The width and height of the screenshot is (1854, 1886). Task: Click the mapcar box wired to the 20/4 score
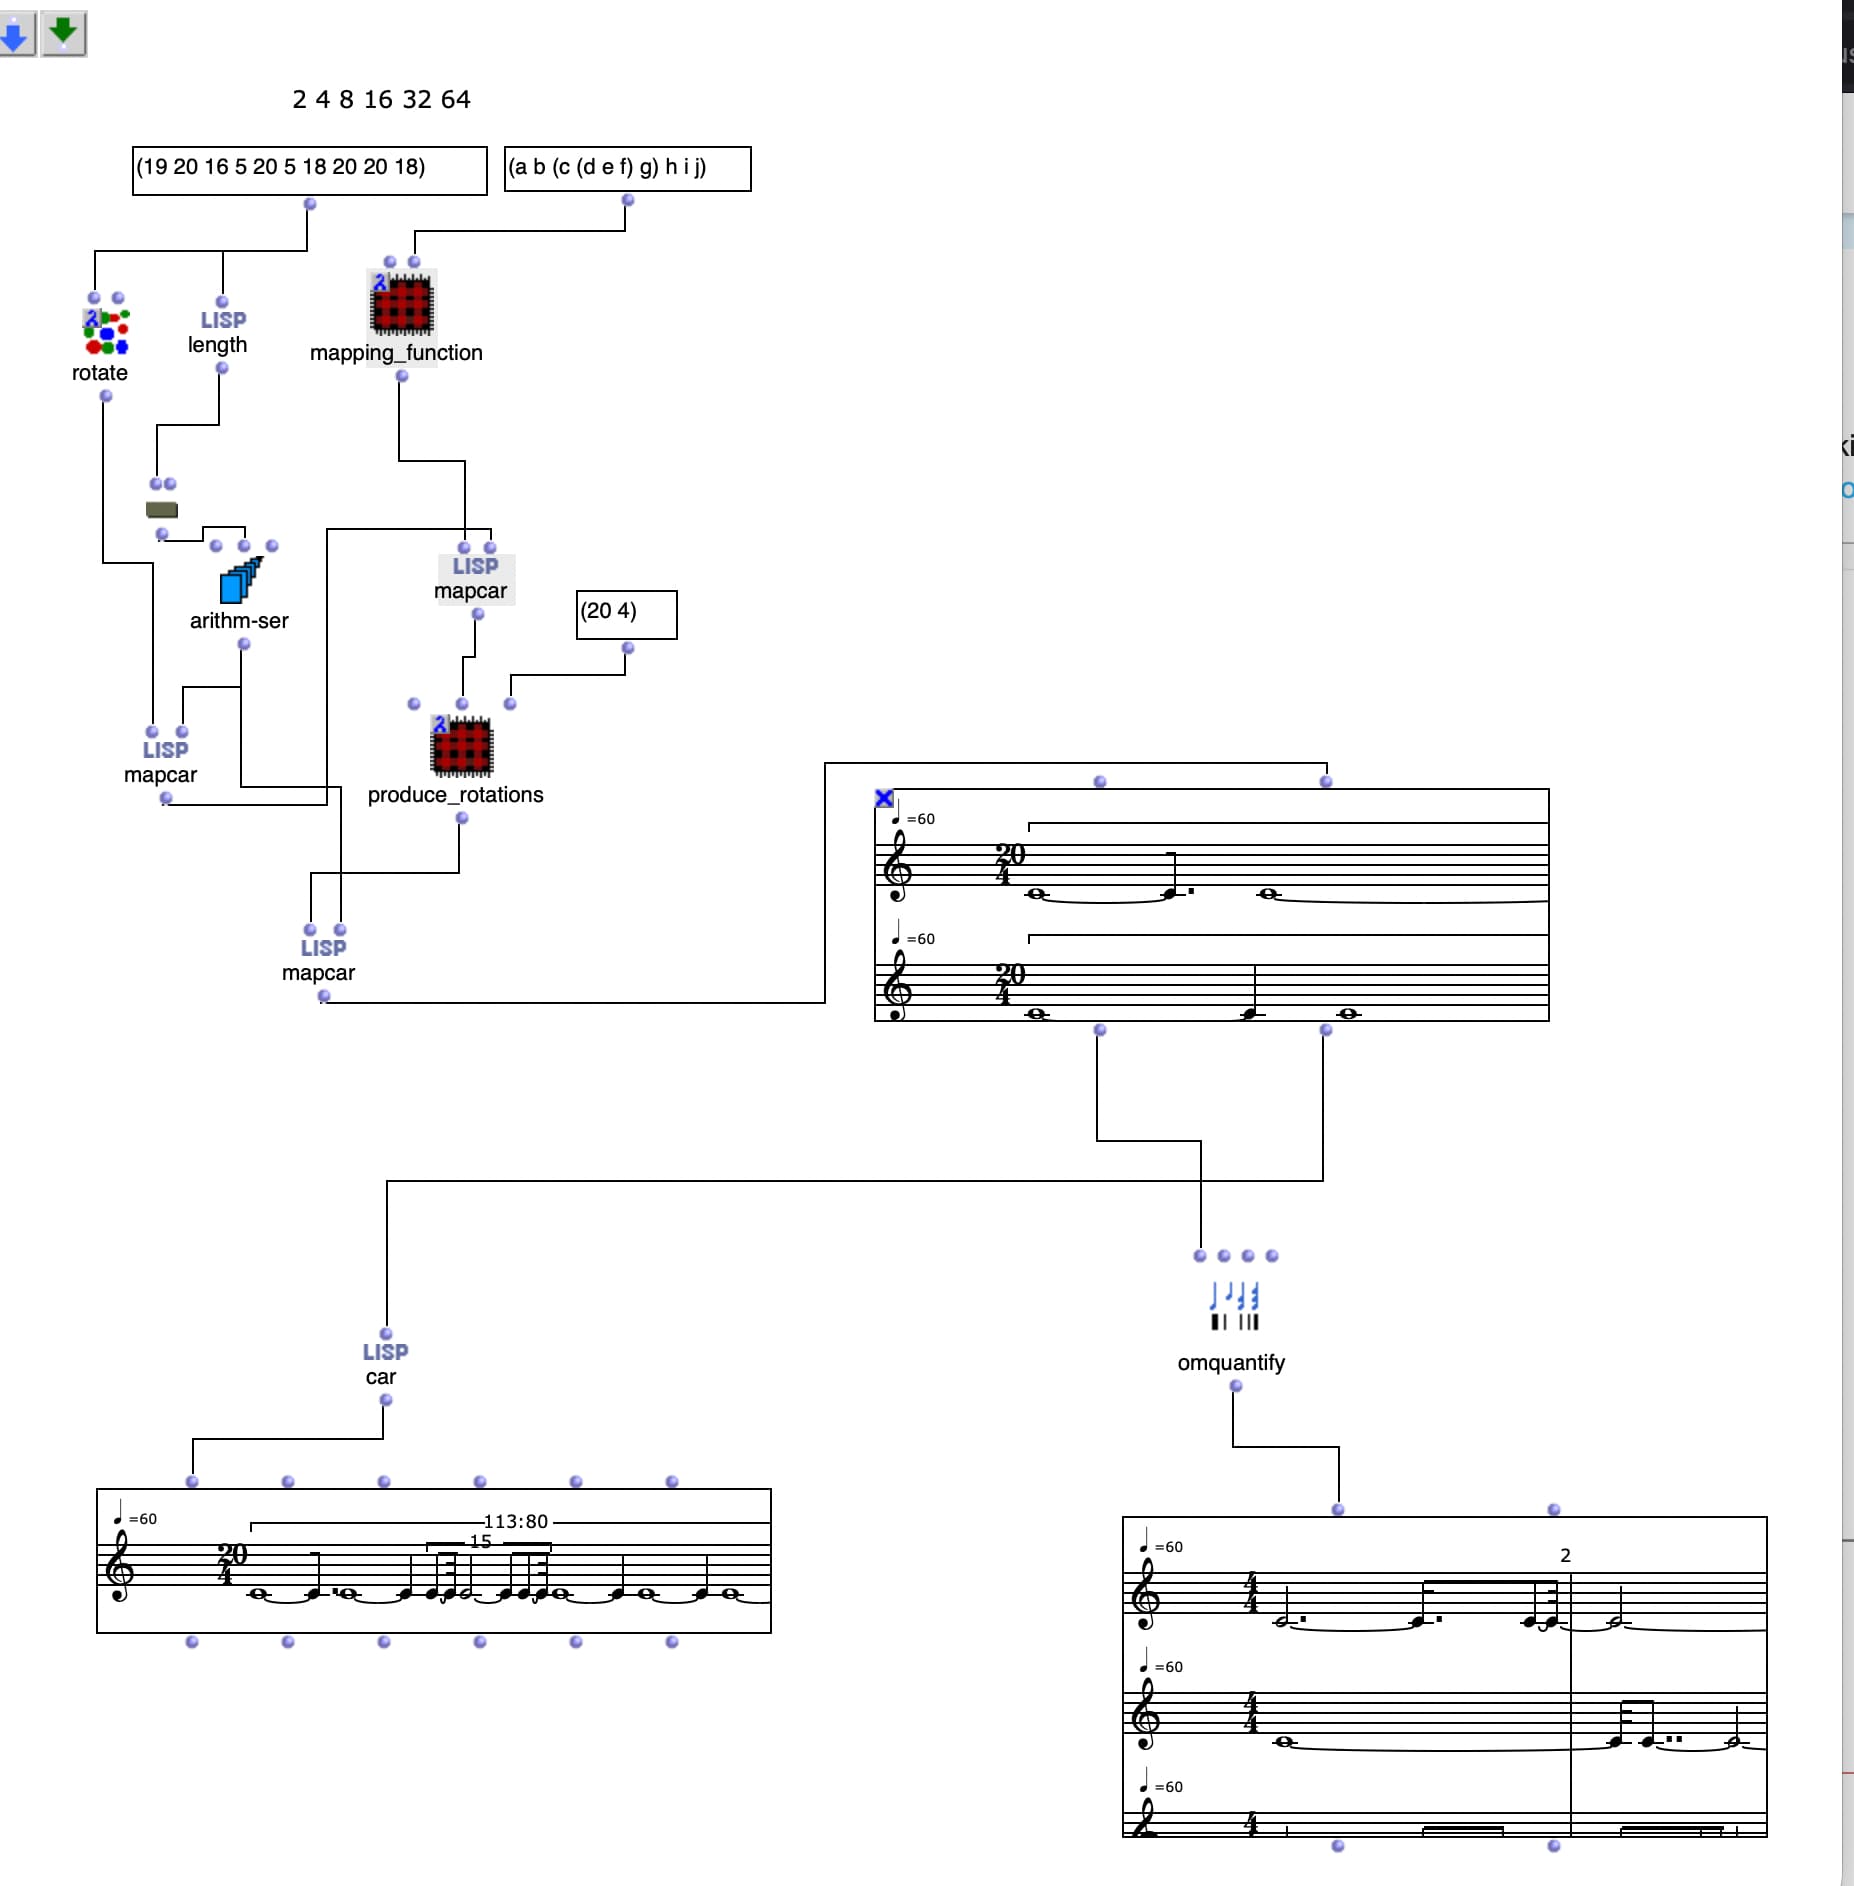click(x=322, y=960)
